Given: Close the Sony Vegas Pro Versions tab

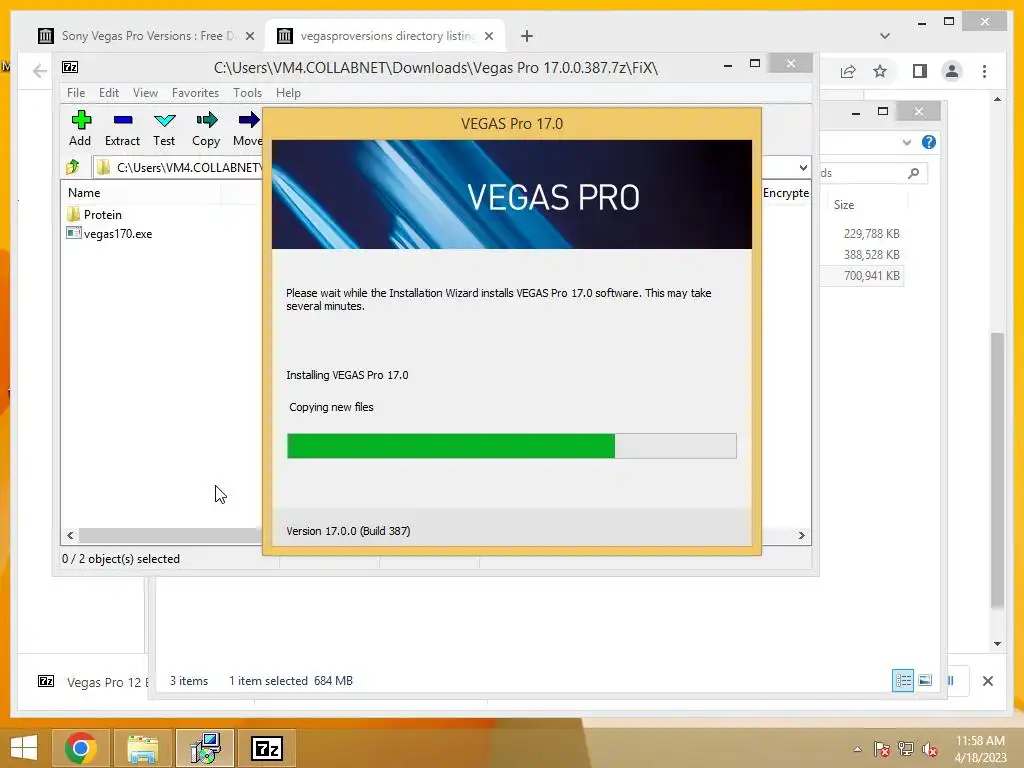Looking at the screenshot, I should 249,36.
